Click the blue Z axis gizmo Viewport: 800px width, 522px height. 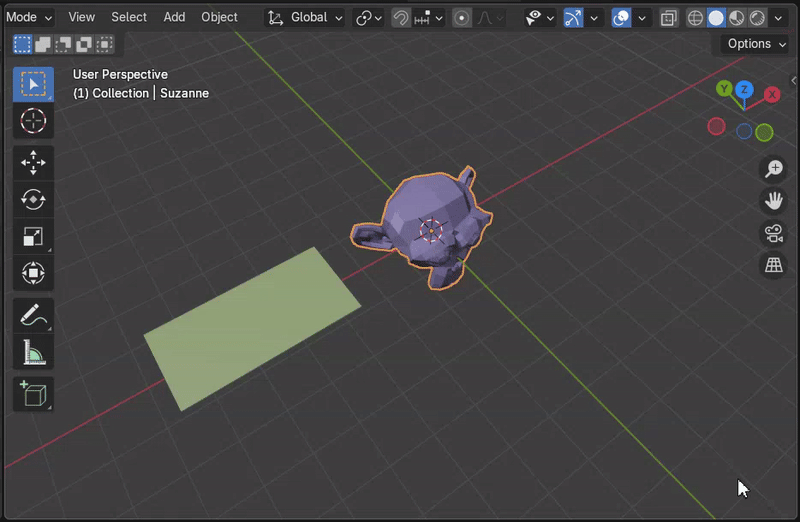click(x=744, y=89)
